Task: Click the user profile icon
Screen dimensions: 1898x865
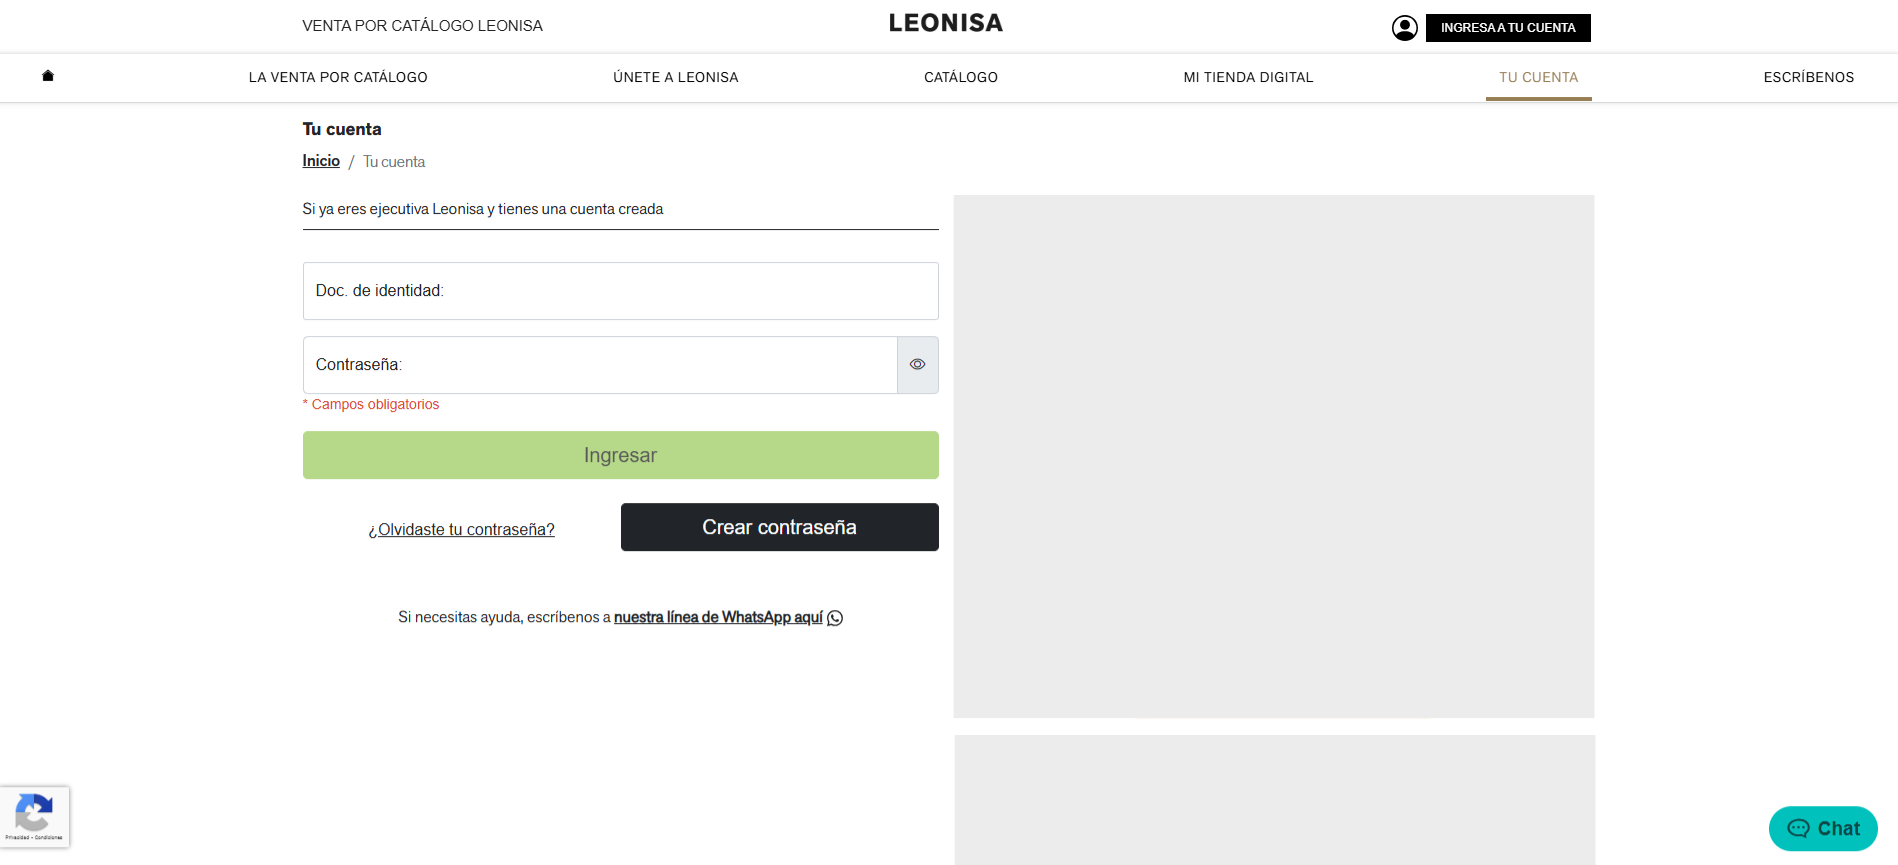Action: 1404,28
